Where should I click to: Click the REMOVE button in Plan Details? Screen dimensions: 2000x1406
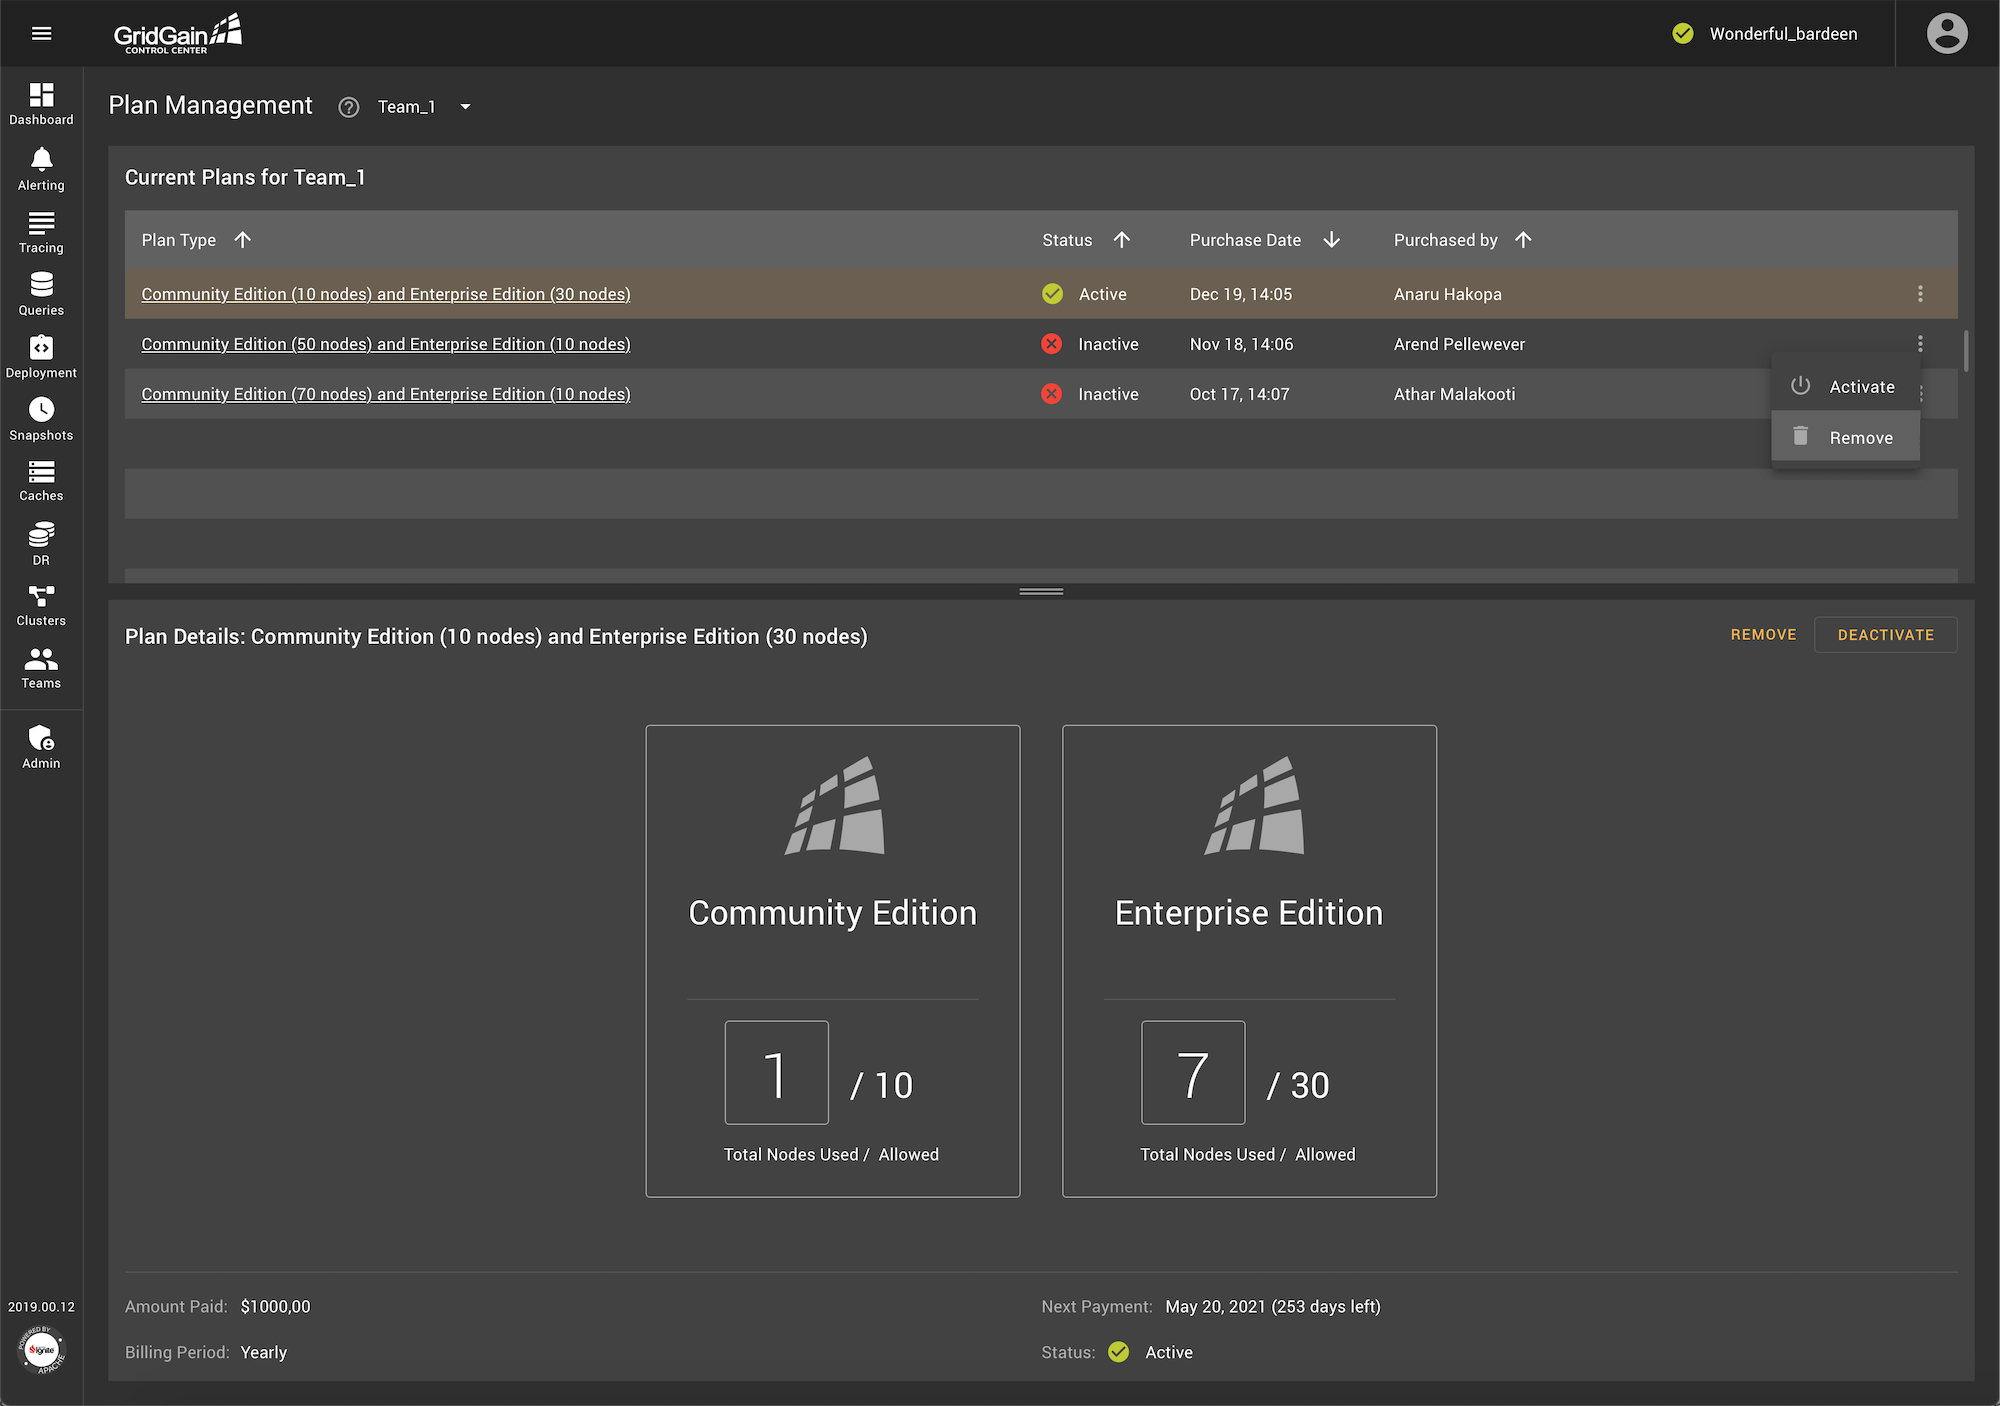(1763, 635)
